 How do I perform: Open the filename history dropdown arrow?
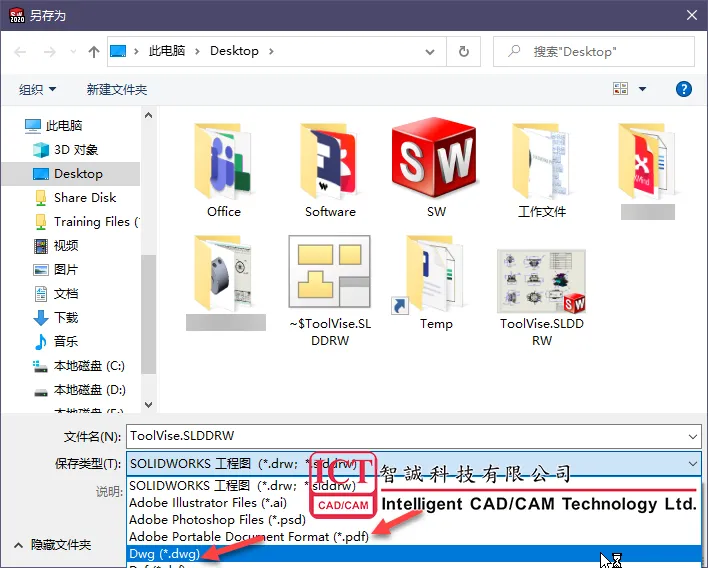click(x=693, y=437)
